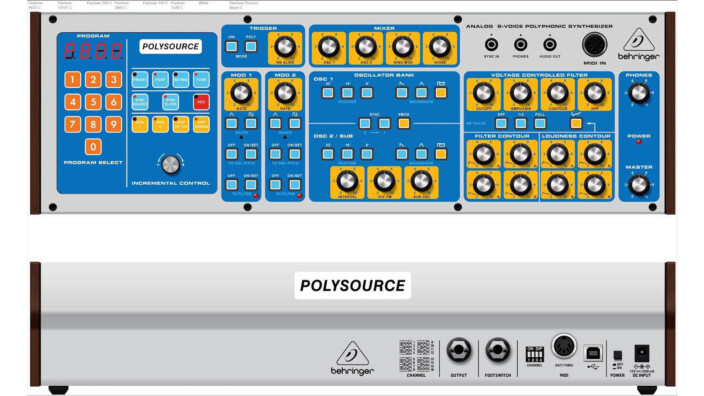This screenshot has height=396, width=704.
Task: Select the 32' footage button for OSC 1
Action: [x=328, y=92]
